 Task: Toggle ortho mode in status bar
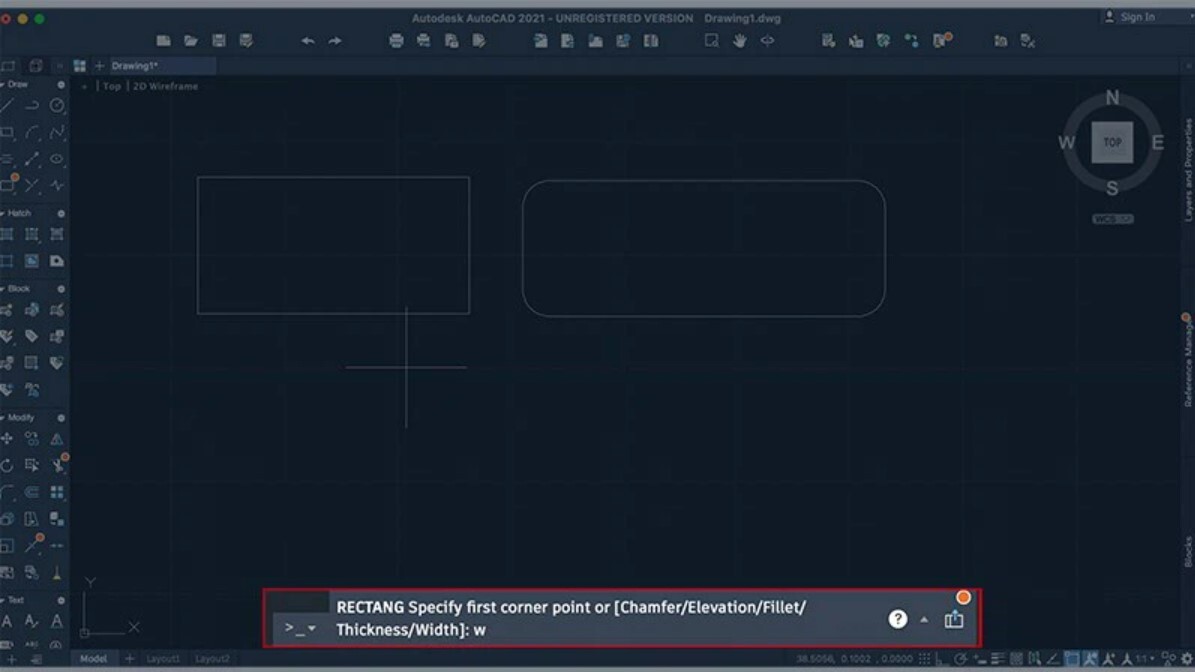[942, 659]
